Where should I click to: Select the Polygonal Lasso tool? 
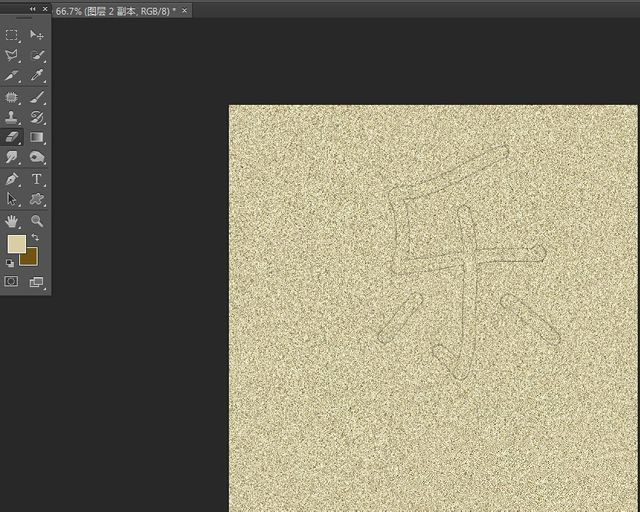tap(11, 55)
